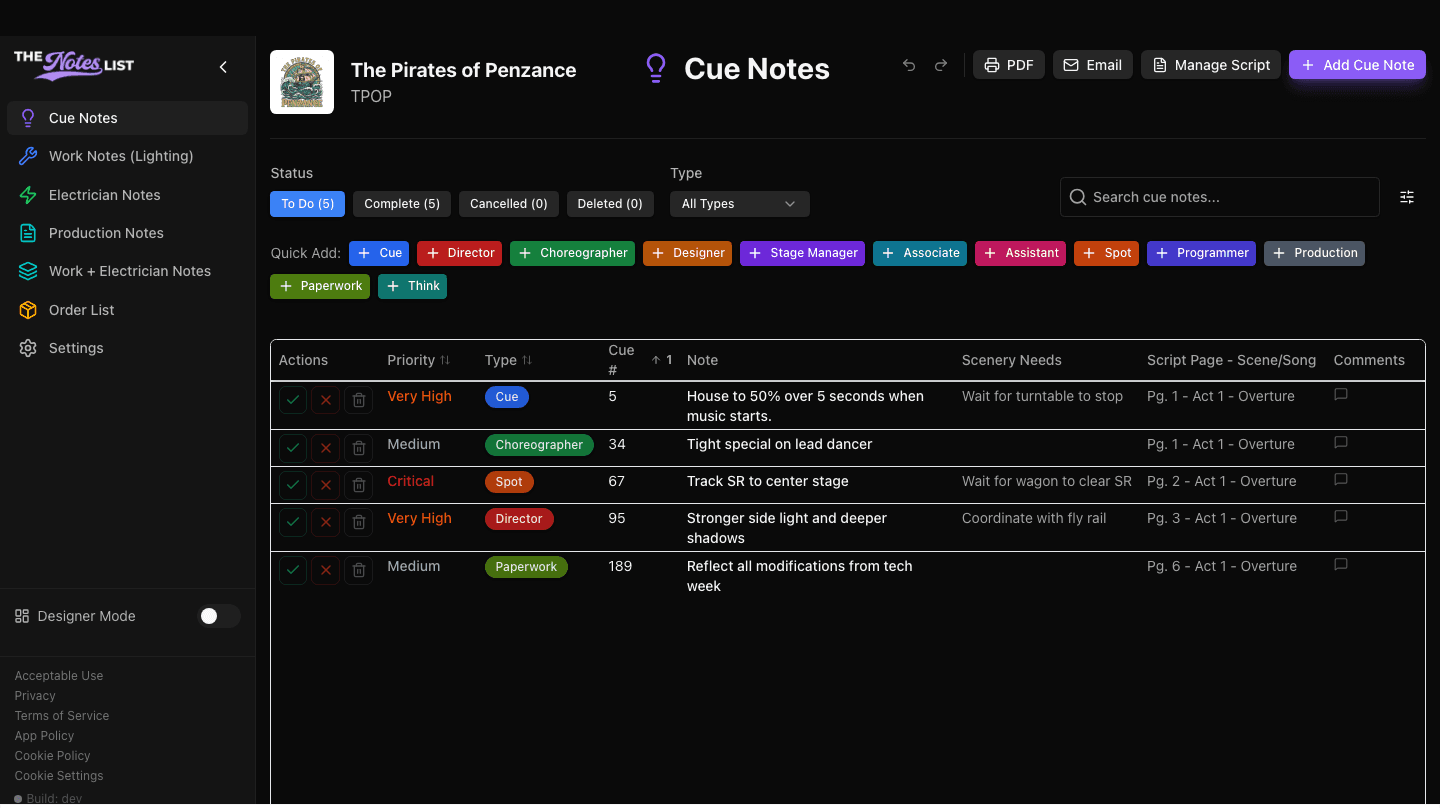Open comments for cue 67

click(1341, 480)
